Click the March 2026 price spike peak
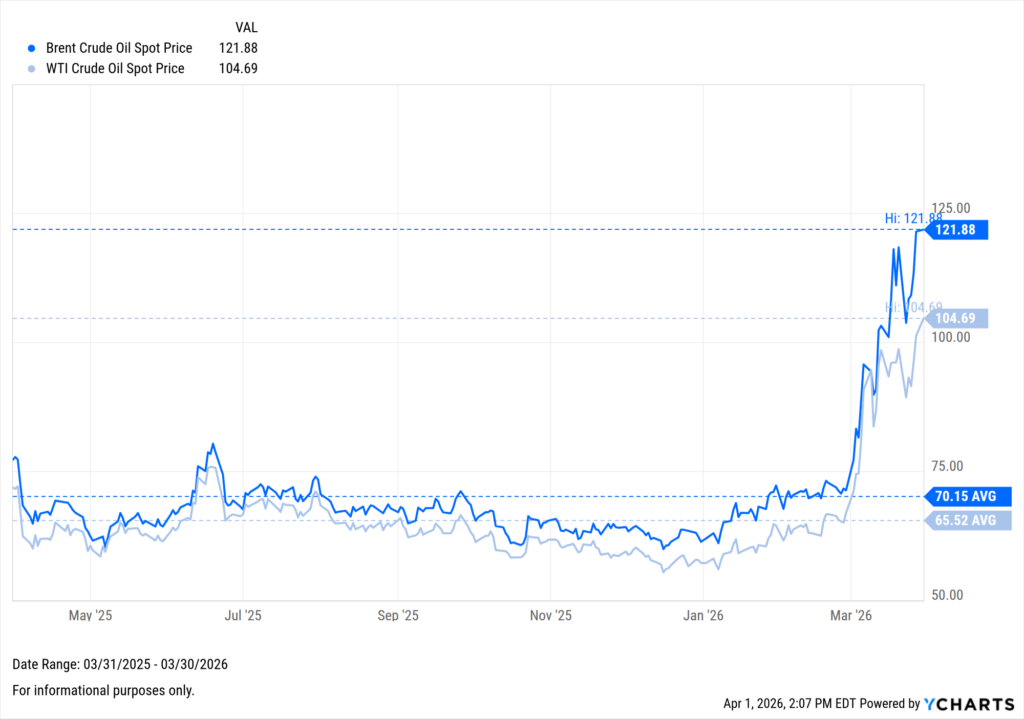1024x719 pixels. coord(921,230)
